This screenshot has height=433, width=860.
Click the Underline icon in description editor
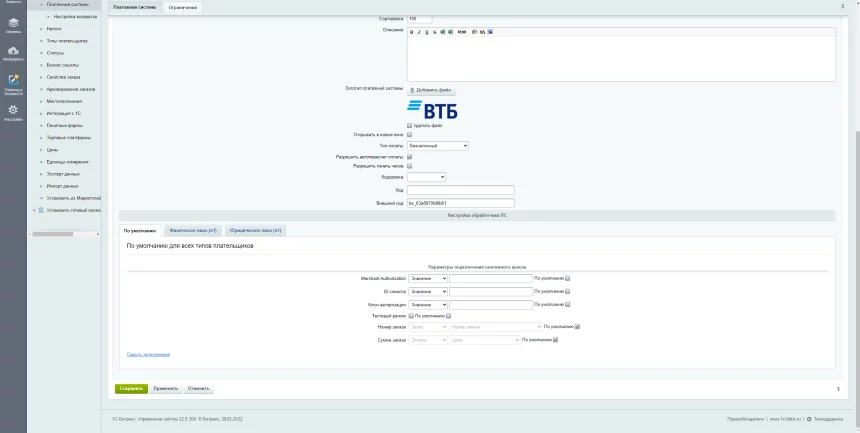coord(427,31)
